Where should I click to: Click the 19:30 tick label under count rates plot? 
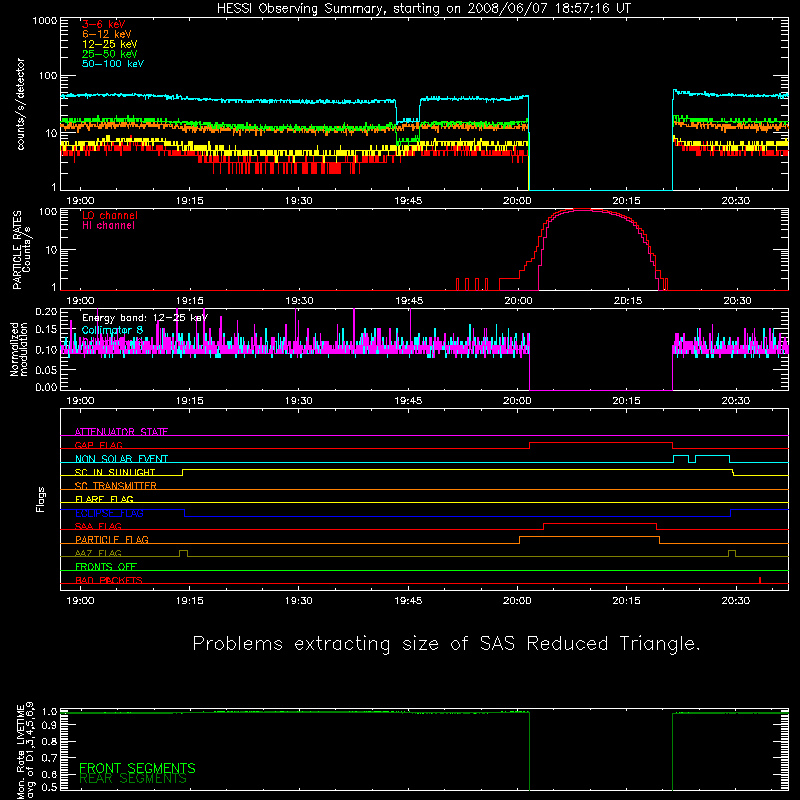point(298,201)
